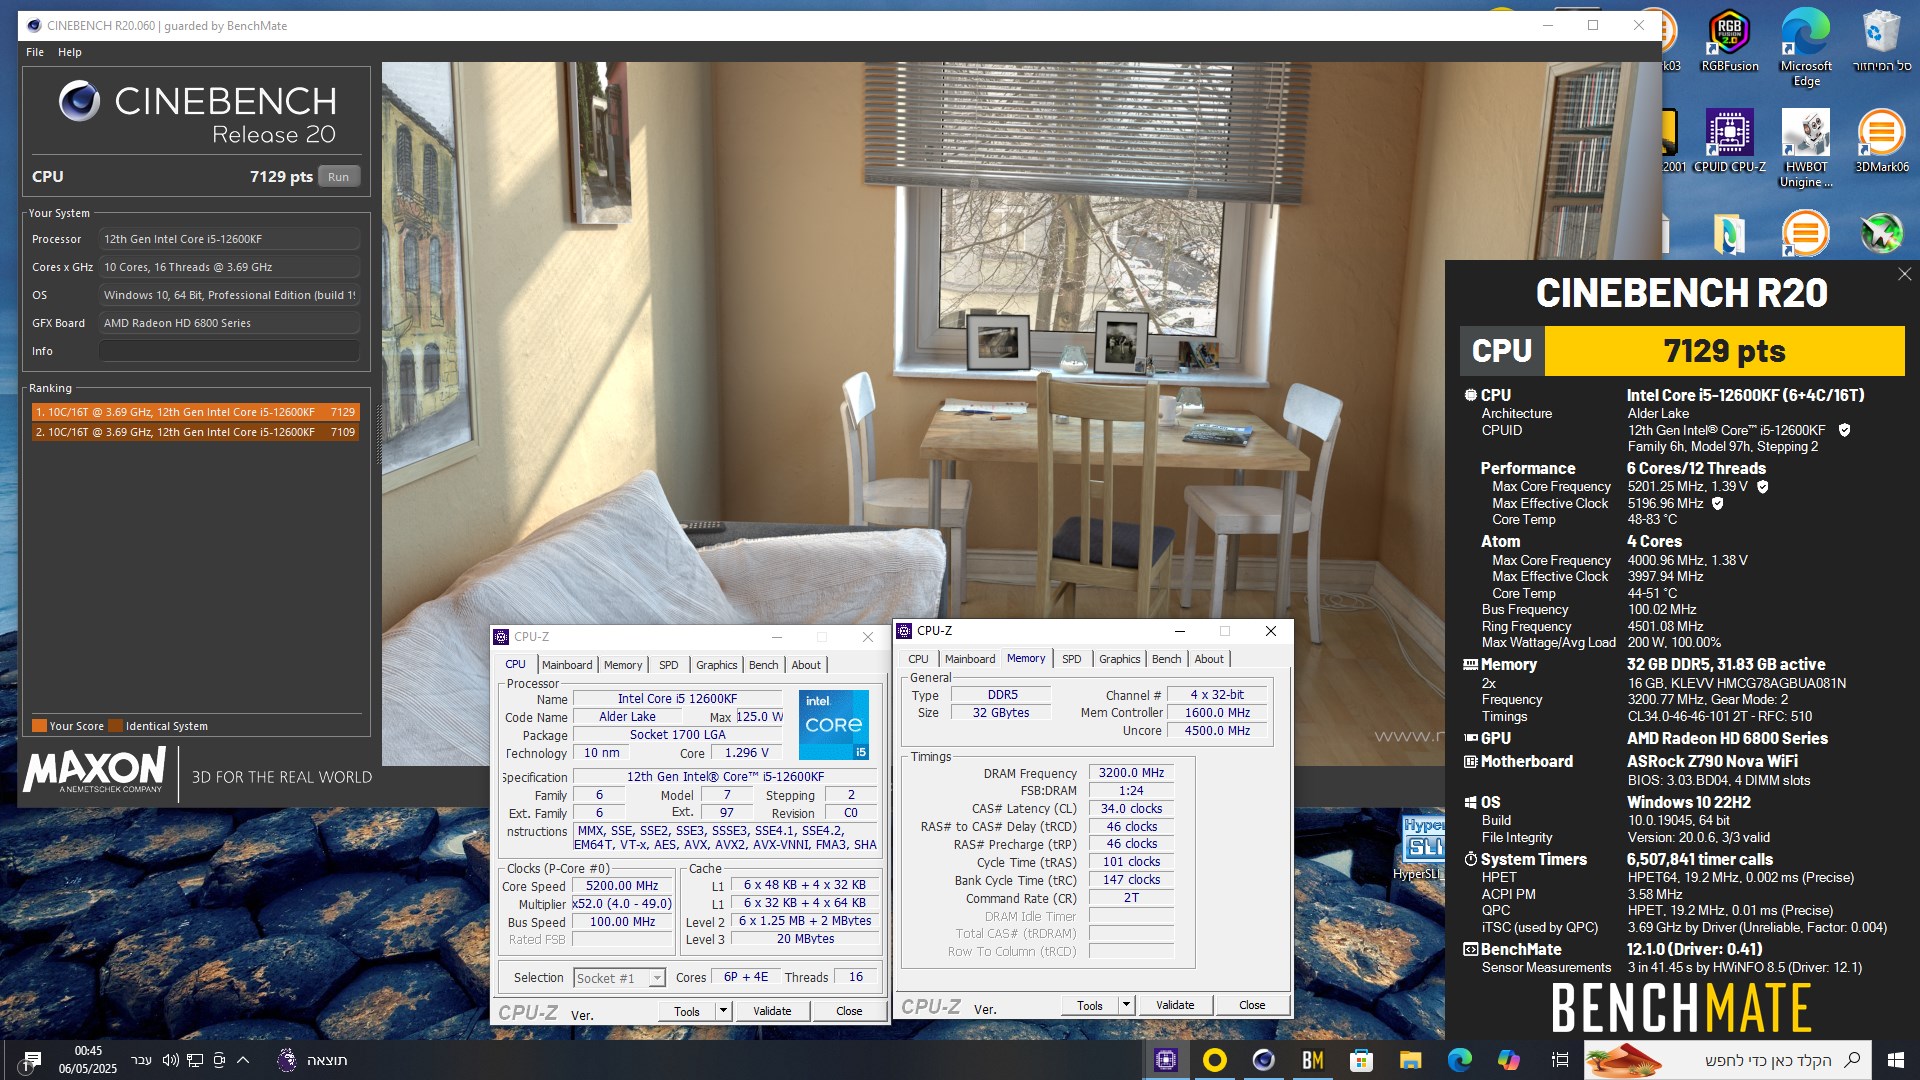Image resolution: width=1920 pixels, height=1080 pixels.
Task: Open Tools dropdown arrow in left CPU-Z window
Action: [723, 1011]
